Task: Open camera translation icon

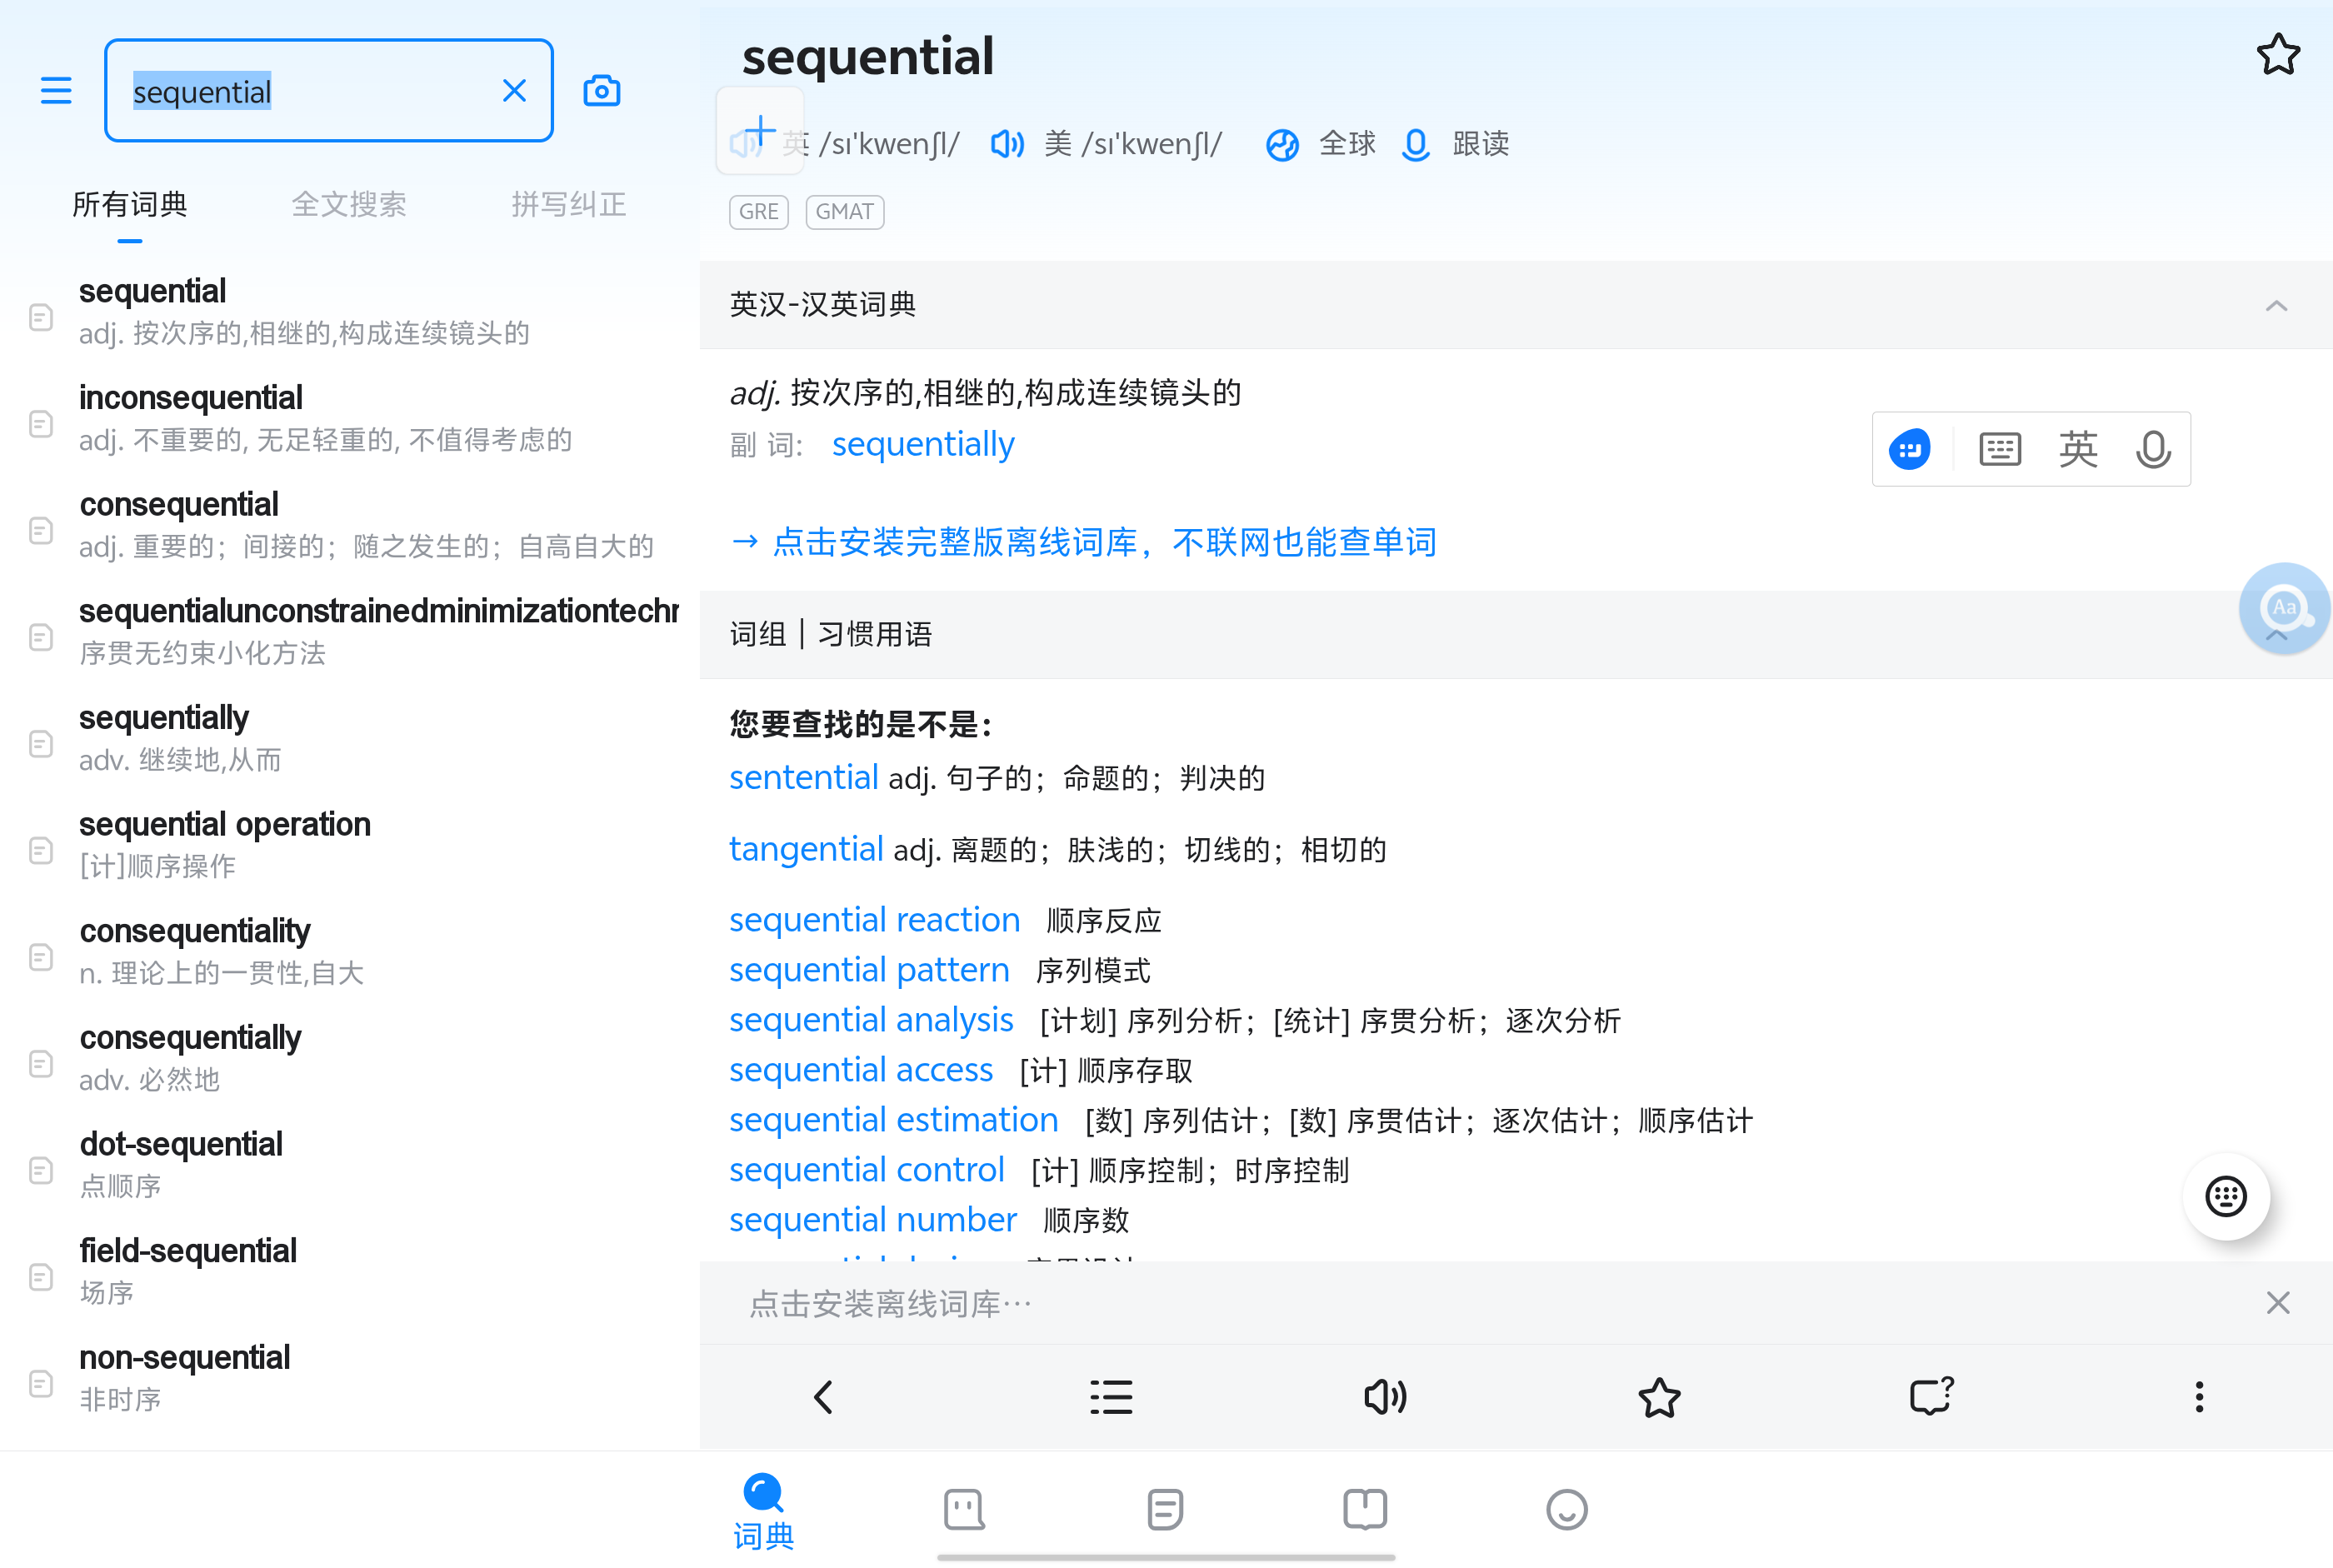Action: click(601, 91)
